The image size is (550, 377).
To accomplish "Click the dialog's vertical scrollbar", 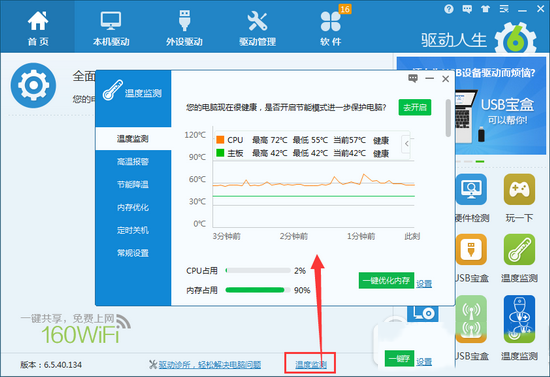I will pyautogui.click(x=448, y=118).
